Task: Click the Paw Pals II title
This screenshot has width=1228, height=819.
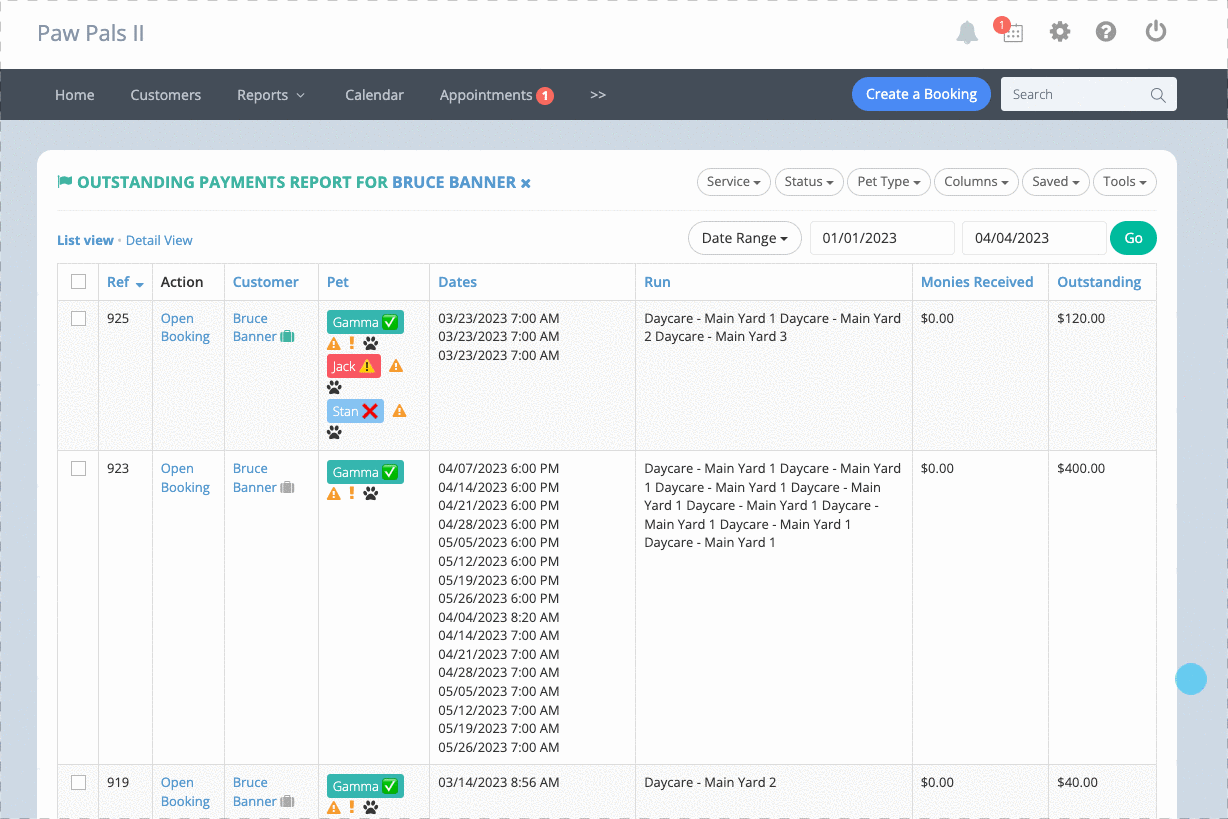Action: [x=91, y=33]
